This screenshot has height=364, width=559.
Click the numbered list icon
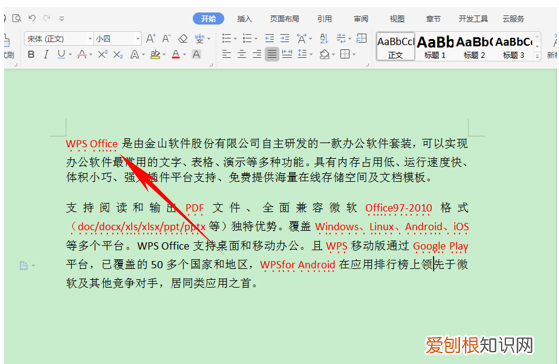click(247, 38)
